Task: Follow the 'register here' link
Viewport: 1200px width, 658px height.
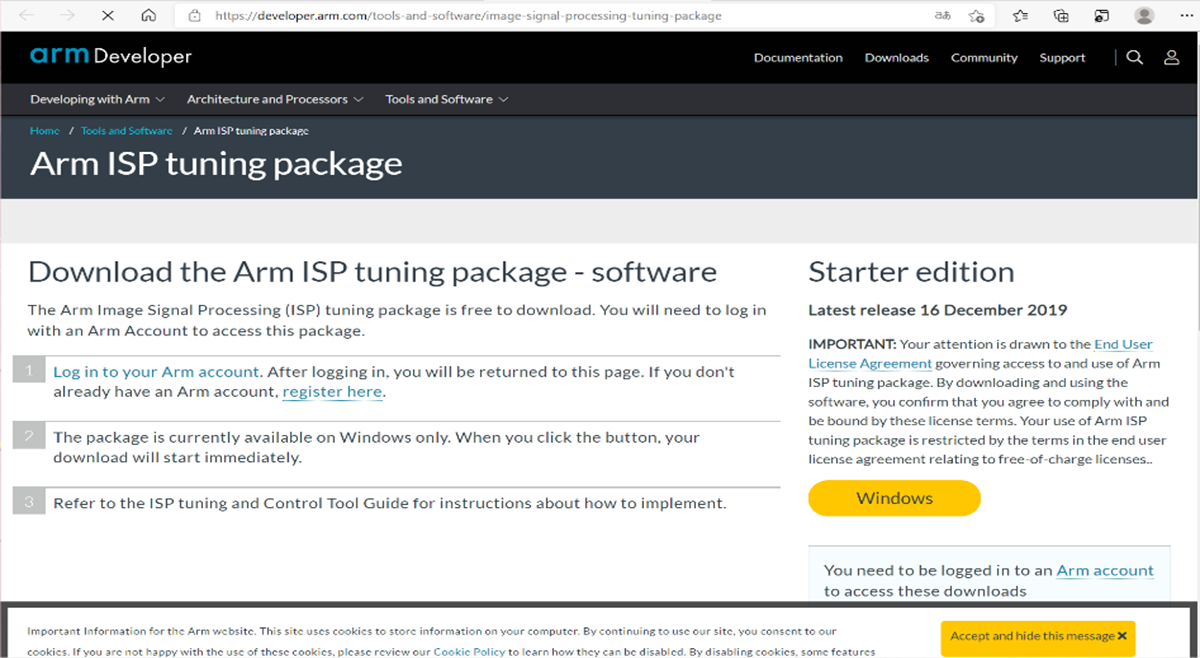Action: coord(332,392)
